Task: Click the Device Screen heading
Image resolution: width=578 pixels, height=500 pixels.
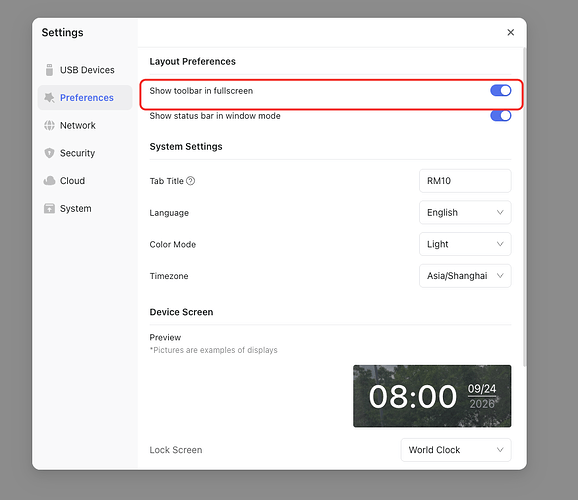Action: point(181,312)
